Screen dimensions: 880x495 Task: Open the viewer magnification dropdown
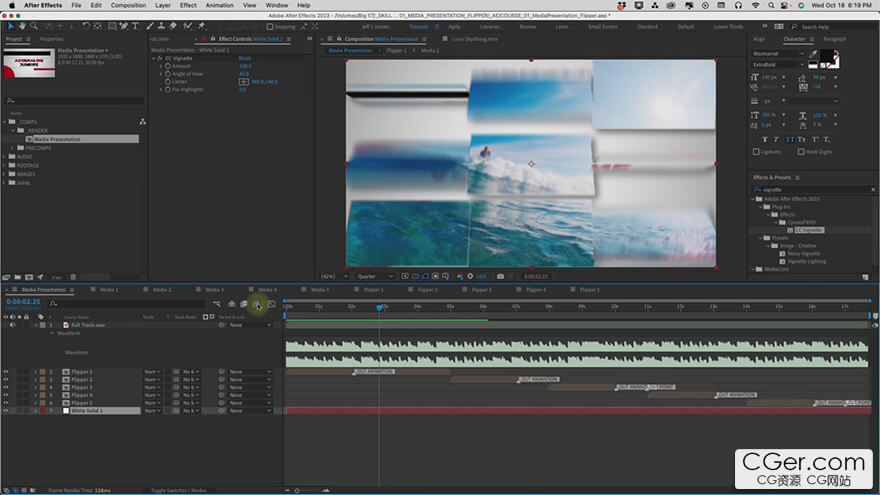[x=334, y=276]
